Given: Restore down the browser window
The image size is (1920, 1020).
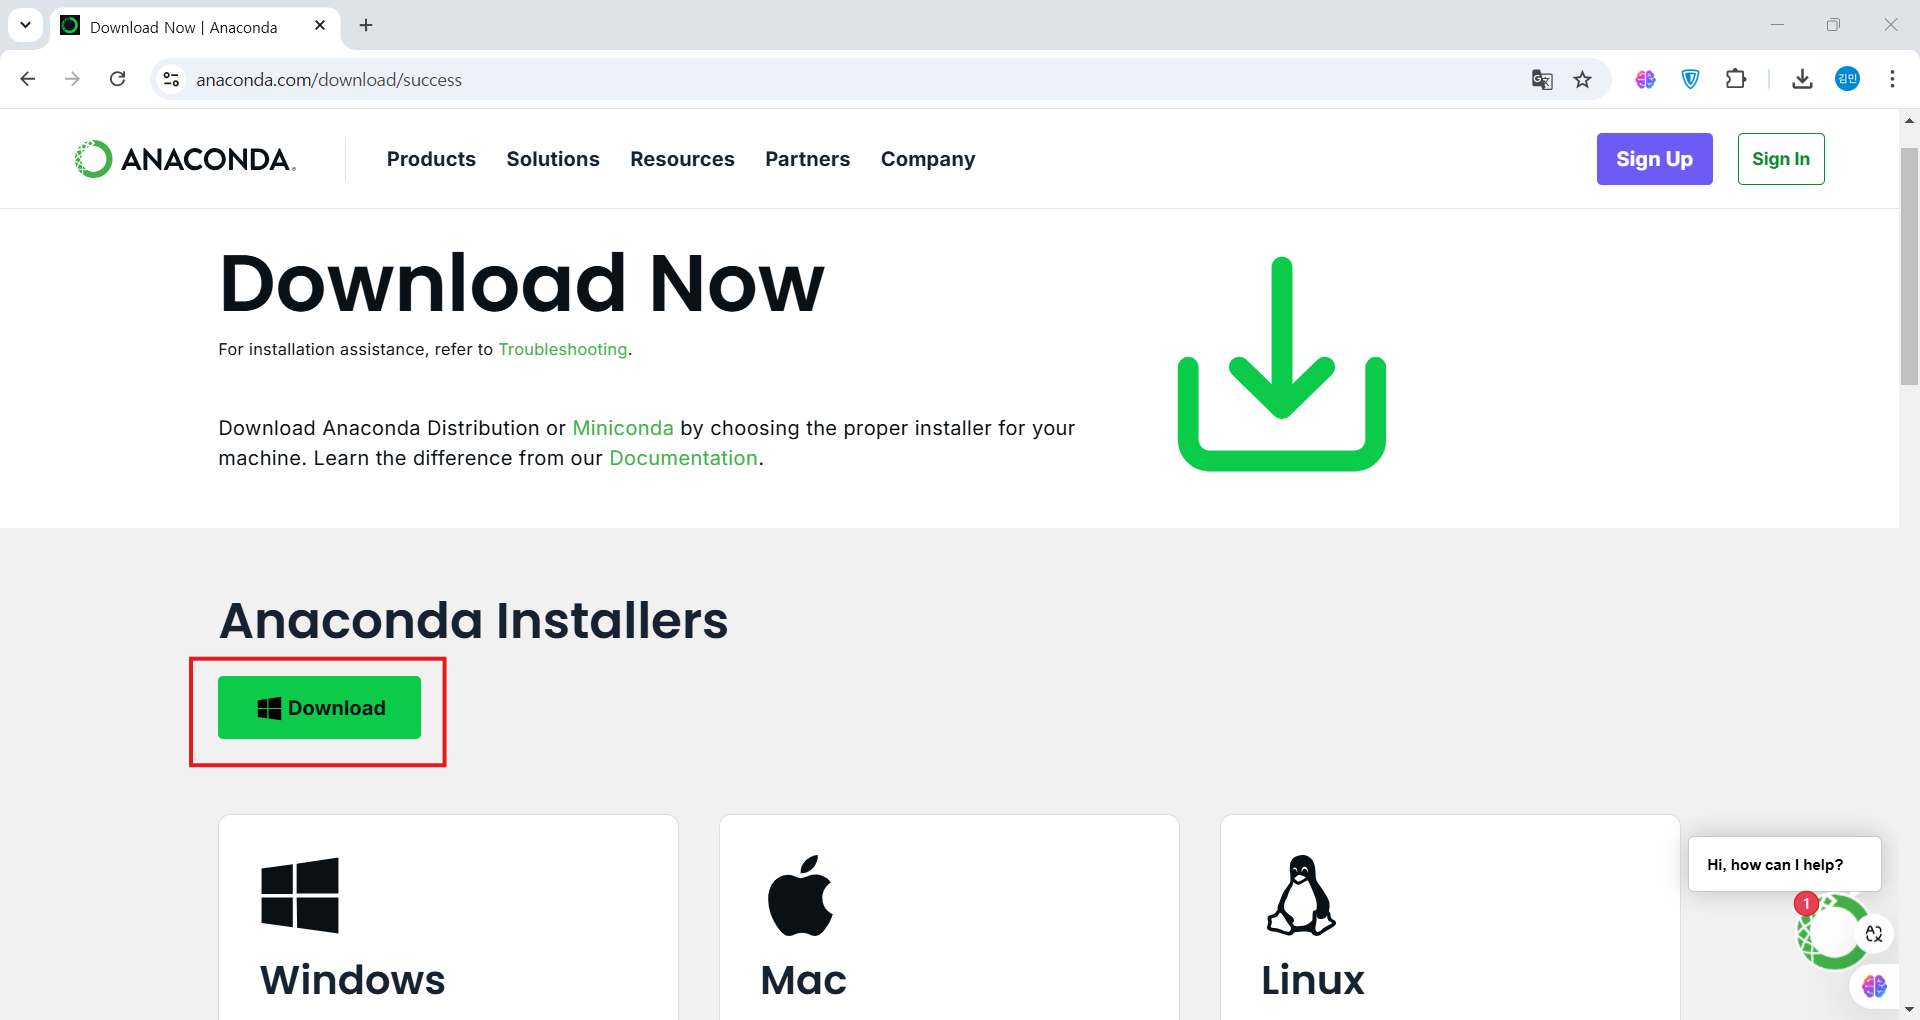Looking at the screenshot, I should tap(1833, 25).
